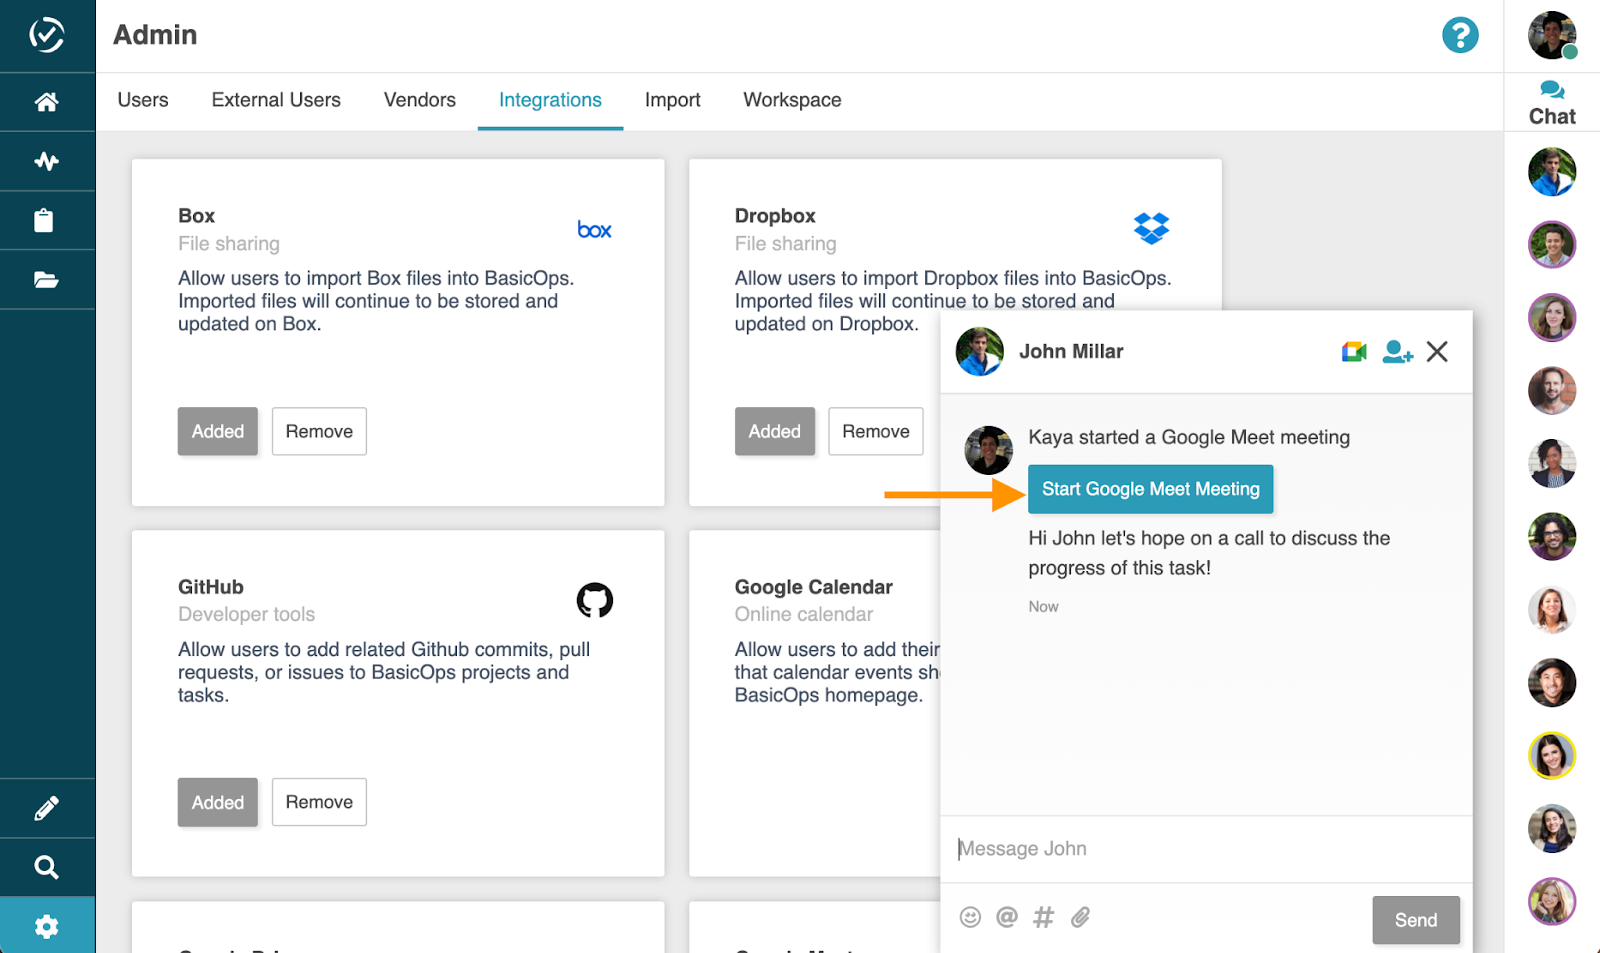
Task: Select the activity feed icon in sidebar
Action: pos(47,161)
